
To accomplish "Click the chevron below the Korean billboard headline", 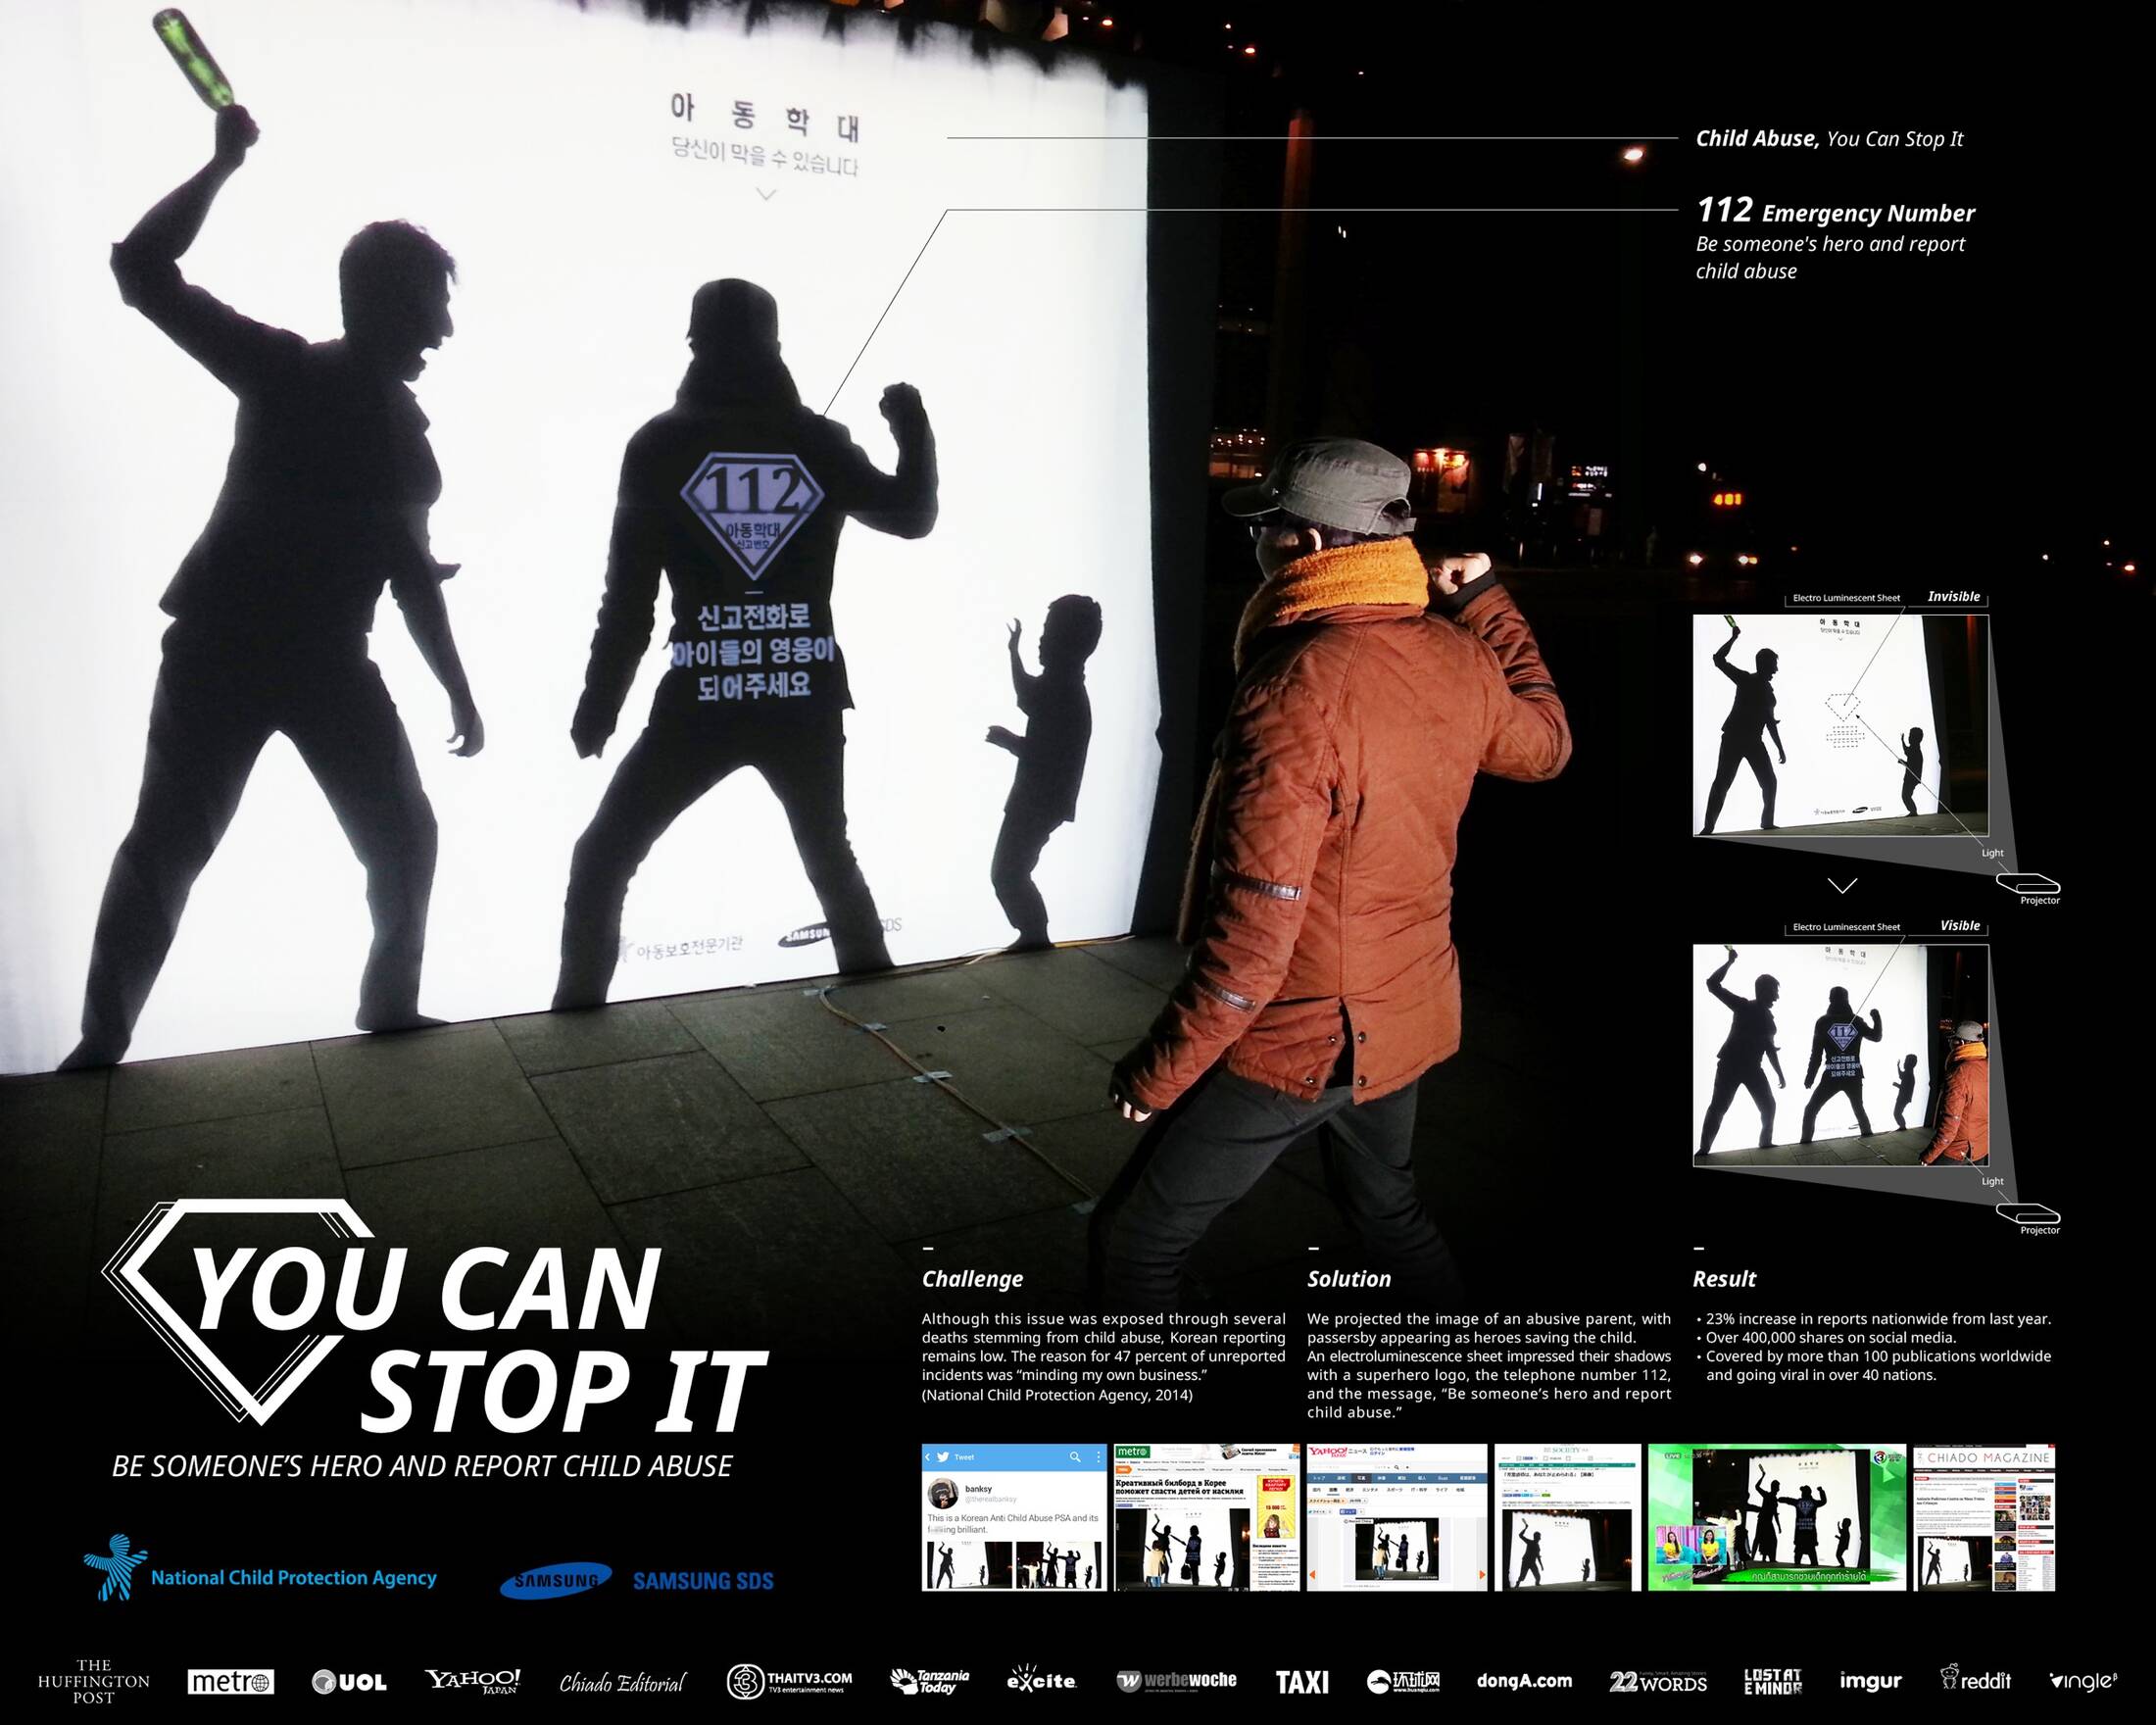I will 765,194.
